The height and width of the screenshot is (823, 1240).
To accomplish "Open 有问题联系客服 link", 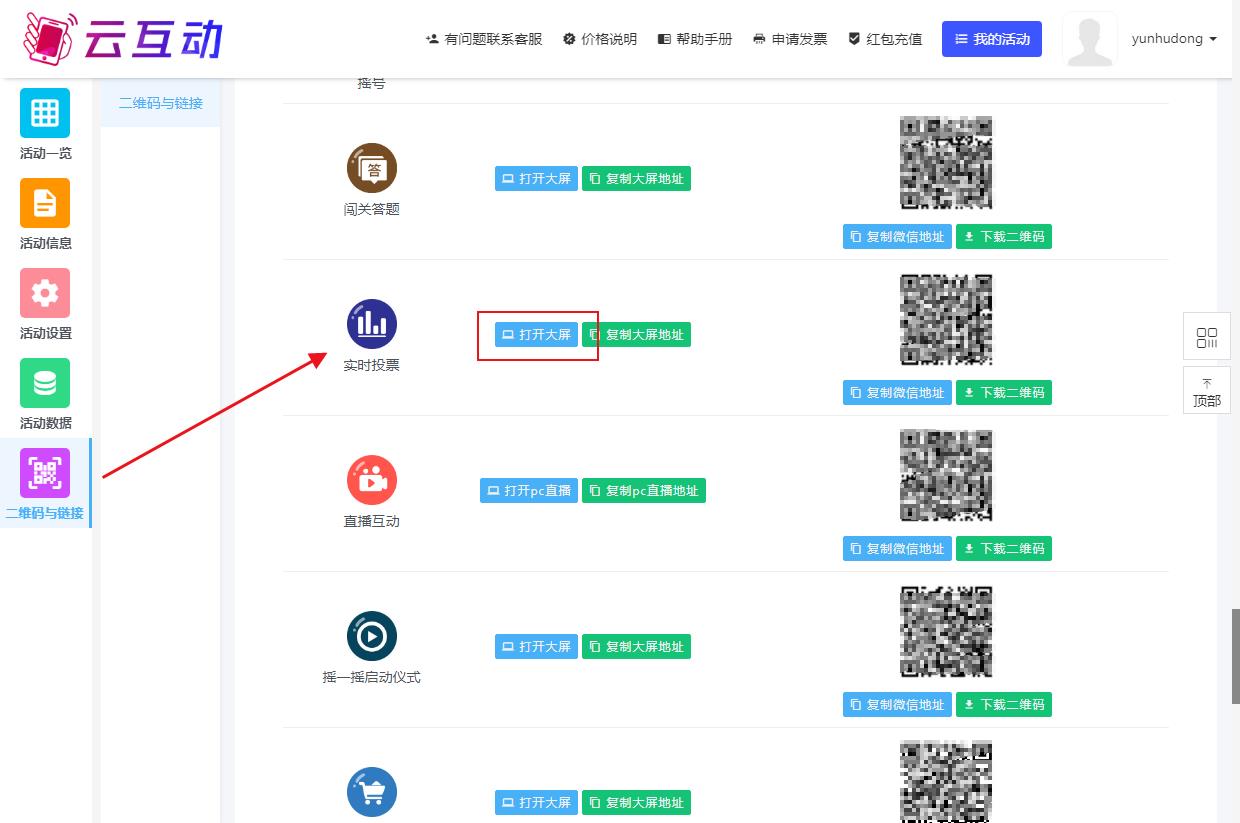I will click(x=484, y=39).
